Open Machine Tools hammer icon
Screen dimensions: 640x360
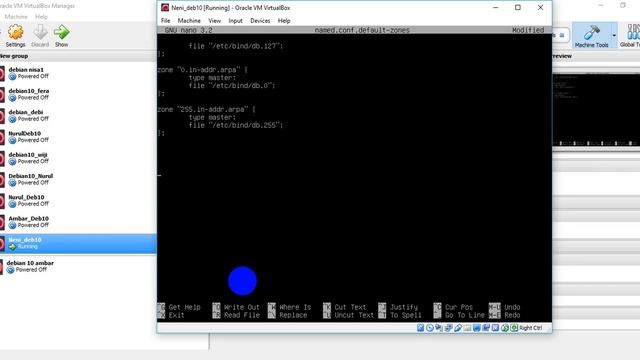[591, 33]
